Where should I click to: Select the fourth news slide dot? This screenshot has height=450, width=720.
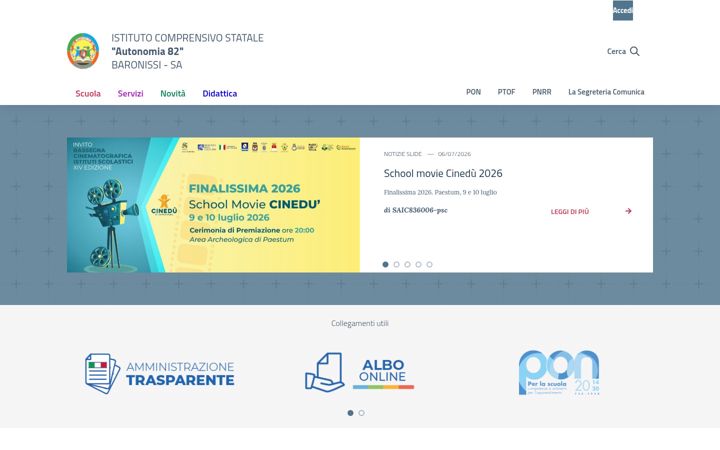418,264
